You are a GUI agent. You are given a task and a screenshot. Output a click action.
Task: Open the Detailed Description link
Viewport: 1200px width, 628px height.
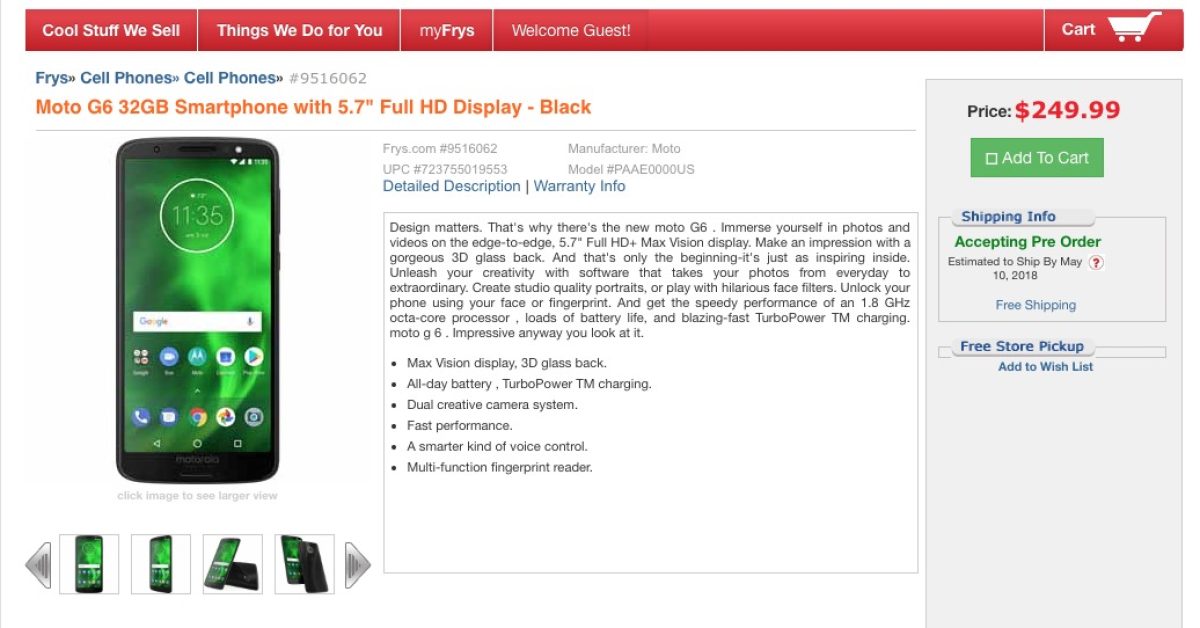[452, 186]
